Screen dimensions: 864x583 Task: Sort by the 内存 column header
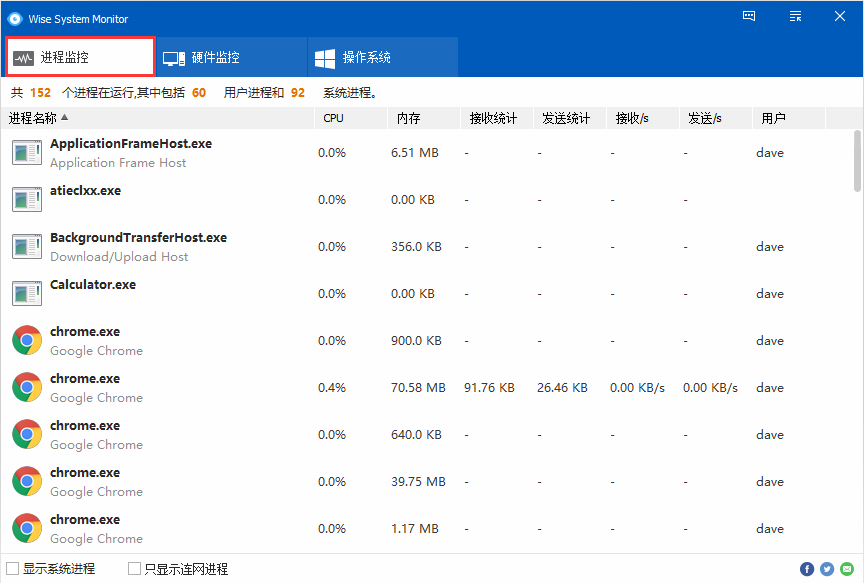pos(424,118)
